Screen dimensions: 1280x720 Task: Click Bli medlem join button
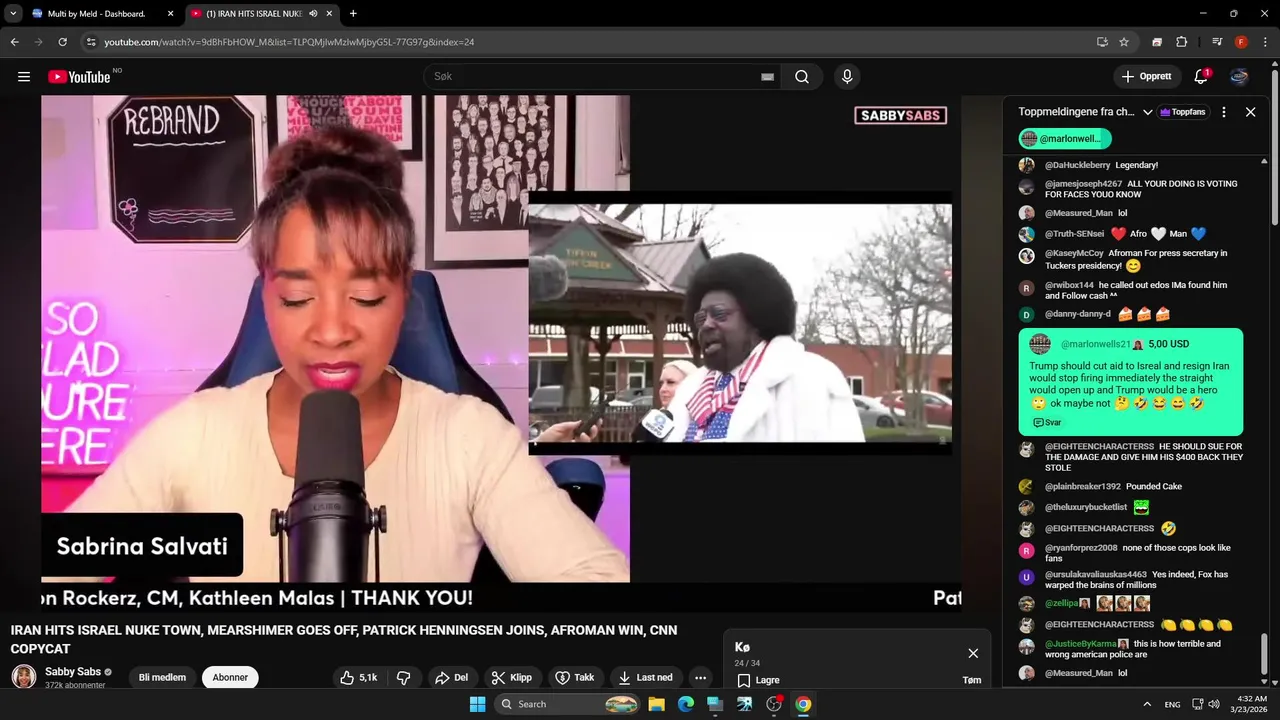pos(162,677)
